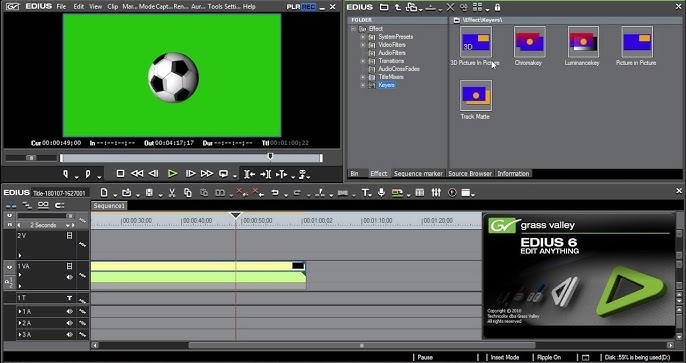Expand the Transitions folder in effect tree
Image resolution: width=686 pixels, height=363 pixels.
(363, 61)
